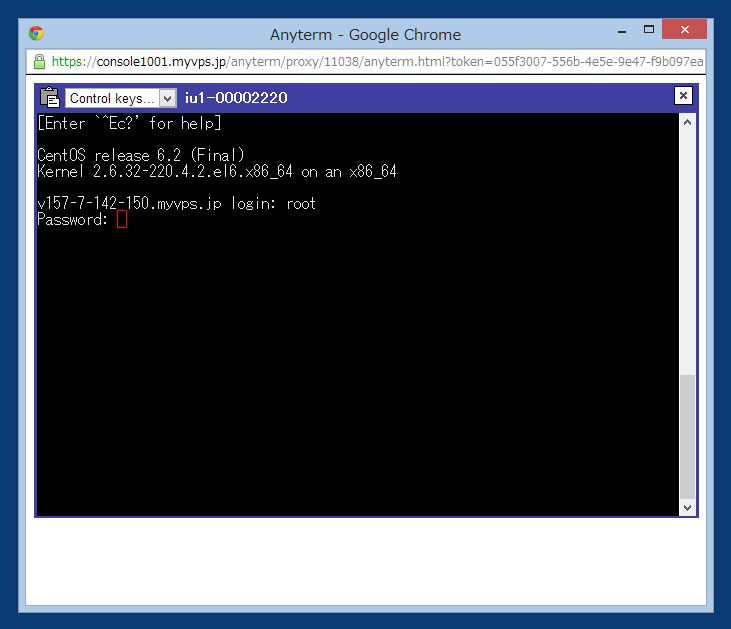
Task: Click the paste clipboard icon in Anyterm
Action: coord(49,97)
